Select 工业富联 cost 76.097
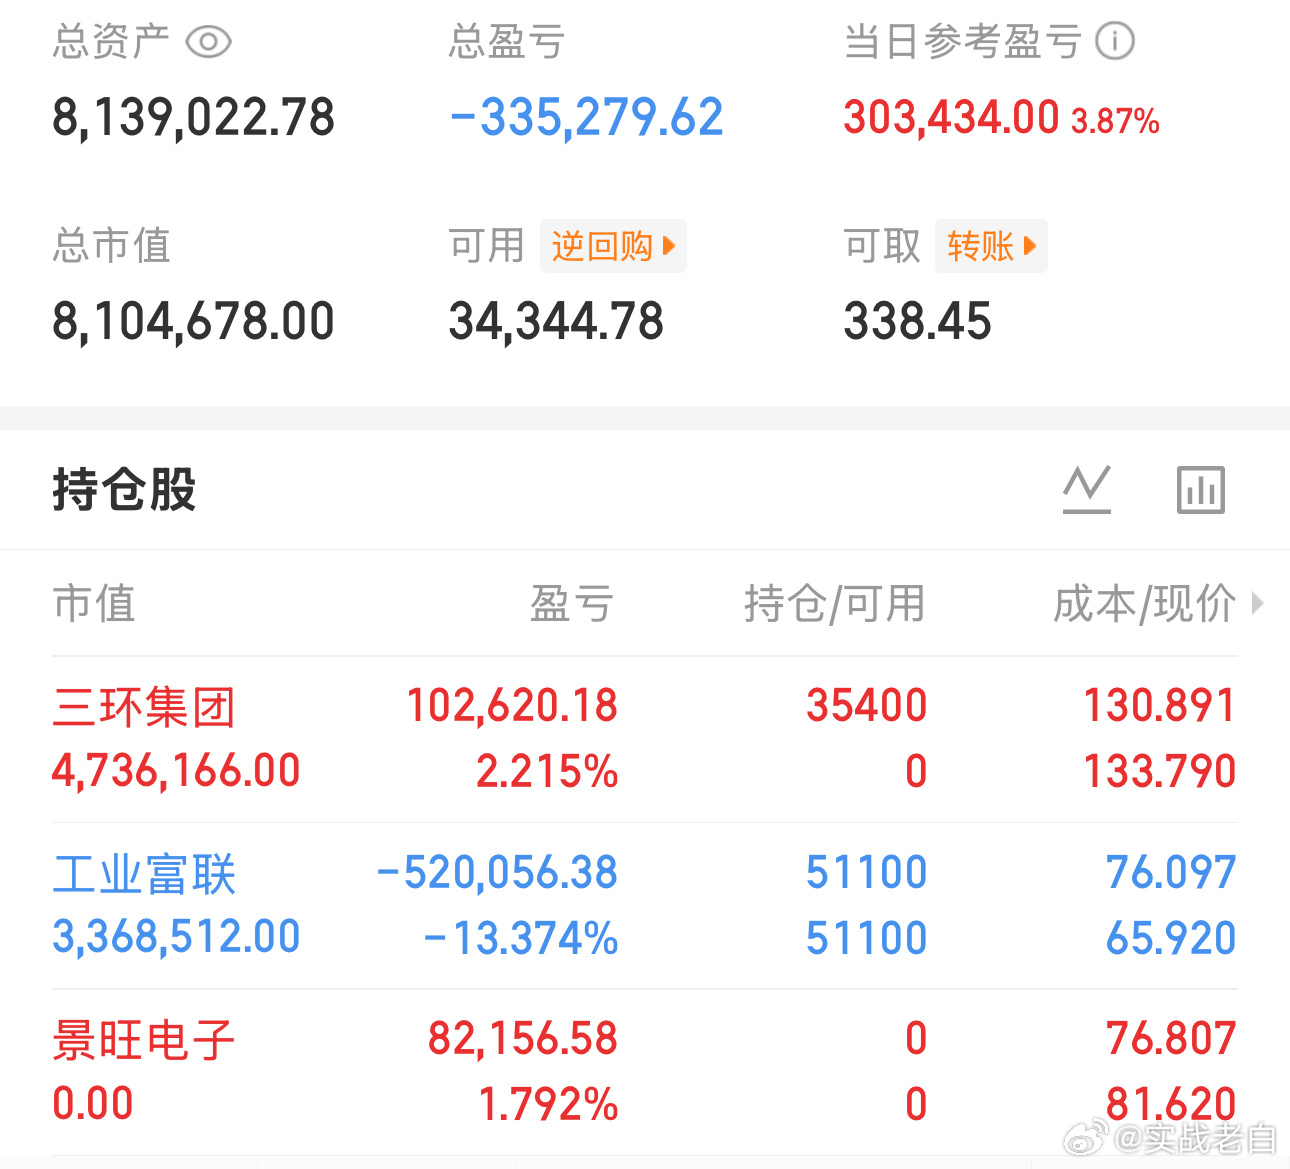This screenshot has width=1290, height=1169. click(x=1171, y=872)
